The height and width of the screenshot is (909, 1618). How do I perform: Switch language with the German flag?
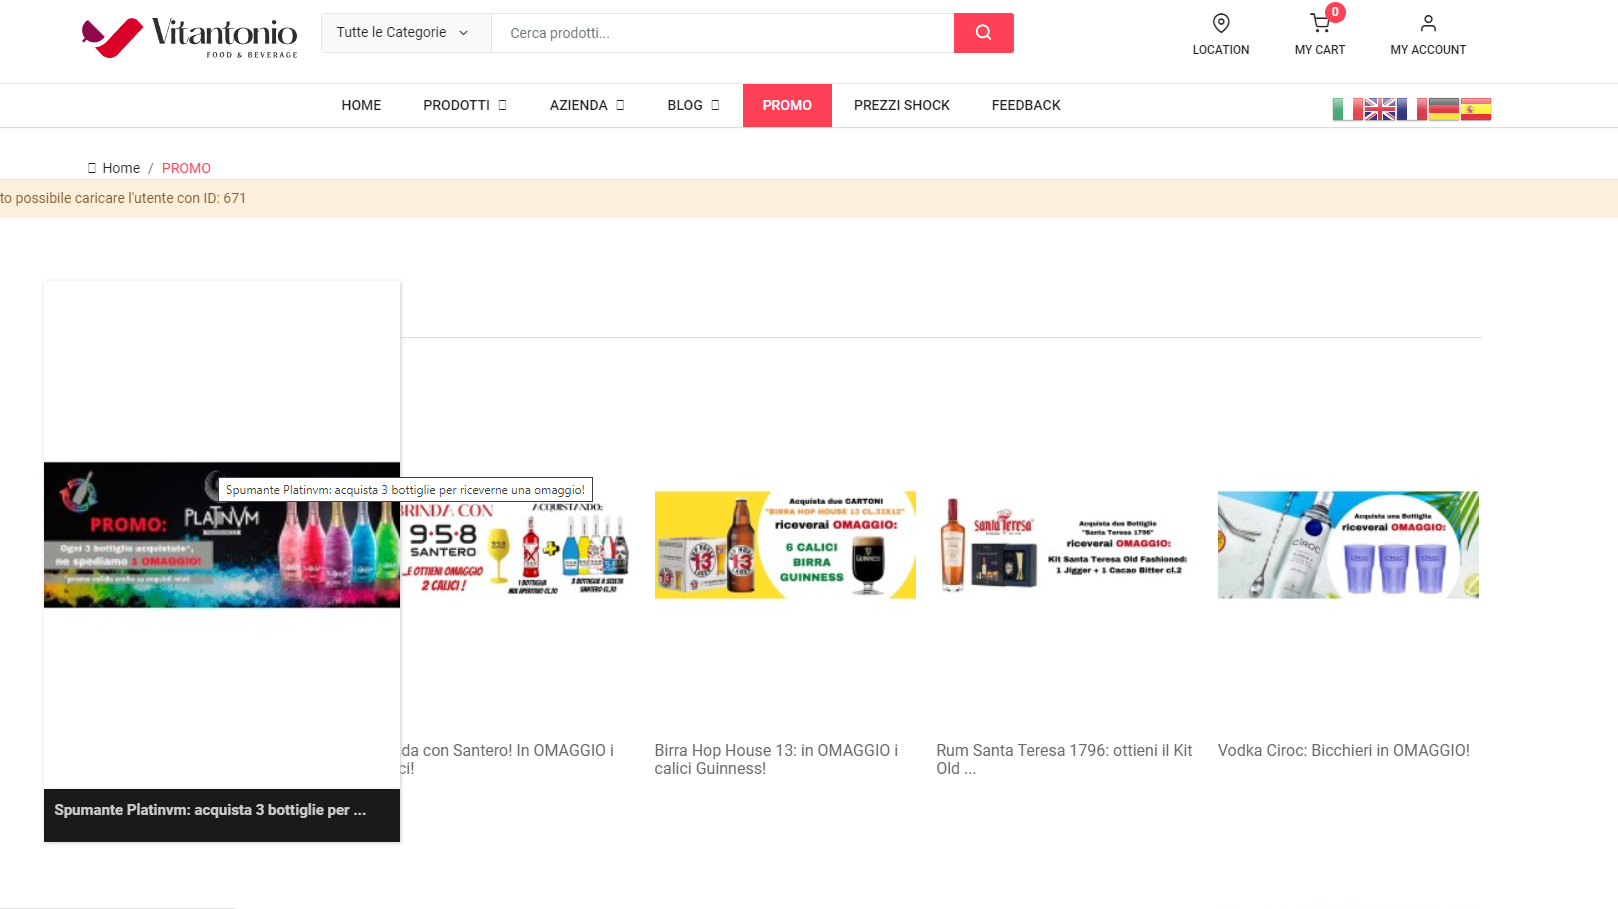tap(1444, 109)
